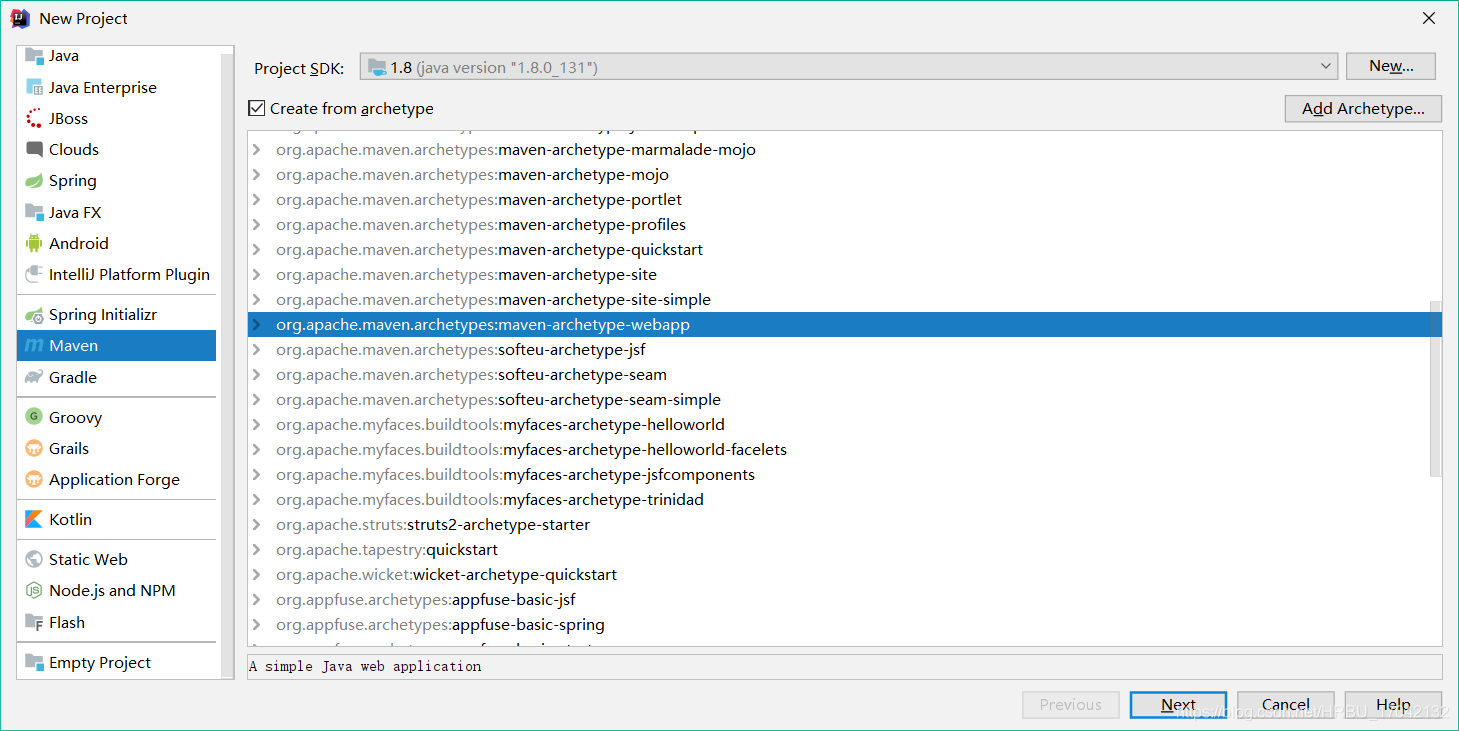Click the IntelliJ Platform Plugin icon
Image resolution: width=1459 pixels, height=731 pixels.
(35, 274)
